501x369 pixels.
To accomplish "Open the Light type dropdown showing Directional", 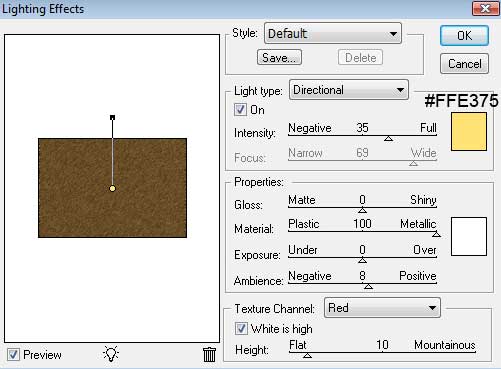I will (x=349, y=90).
